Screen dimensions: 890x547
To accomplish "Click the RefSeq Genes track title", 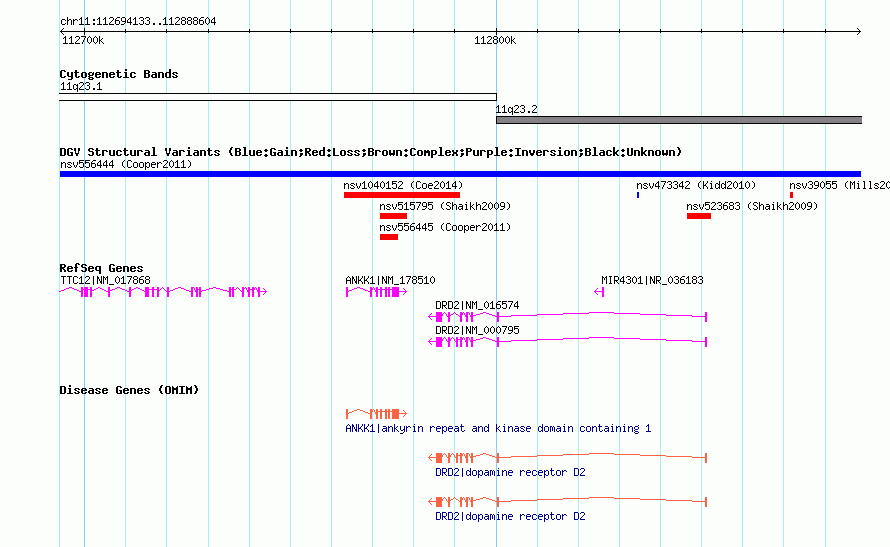I will point(101,268).
